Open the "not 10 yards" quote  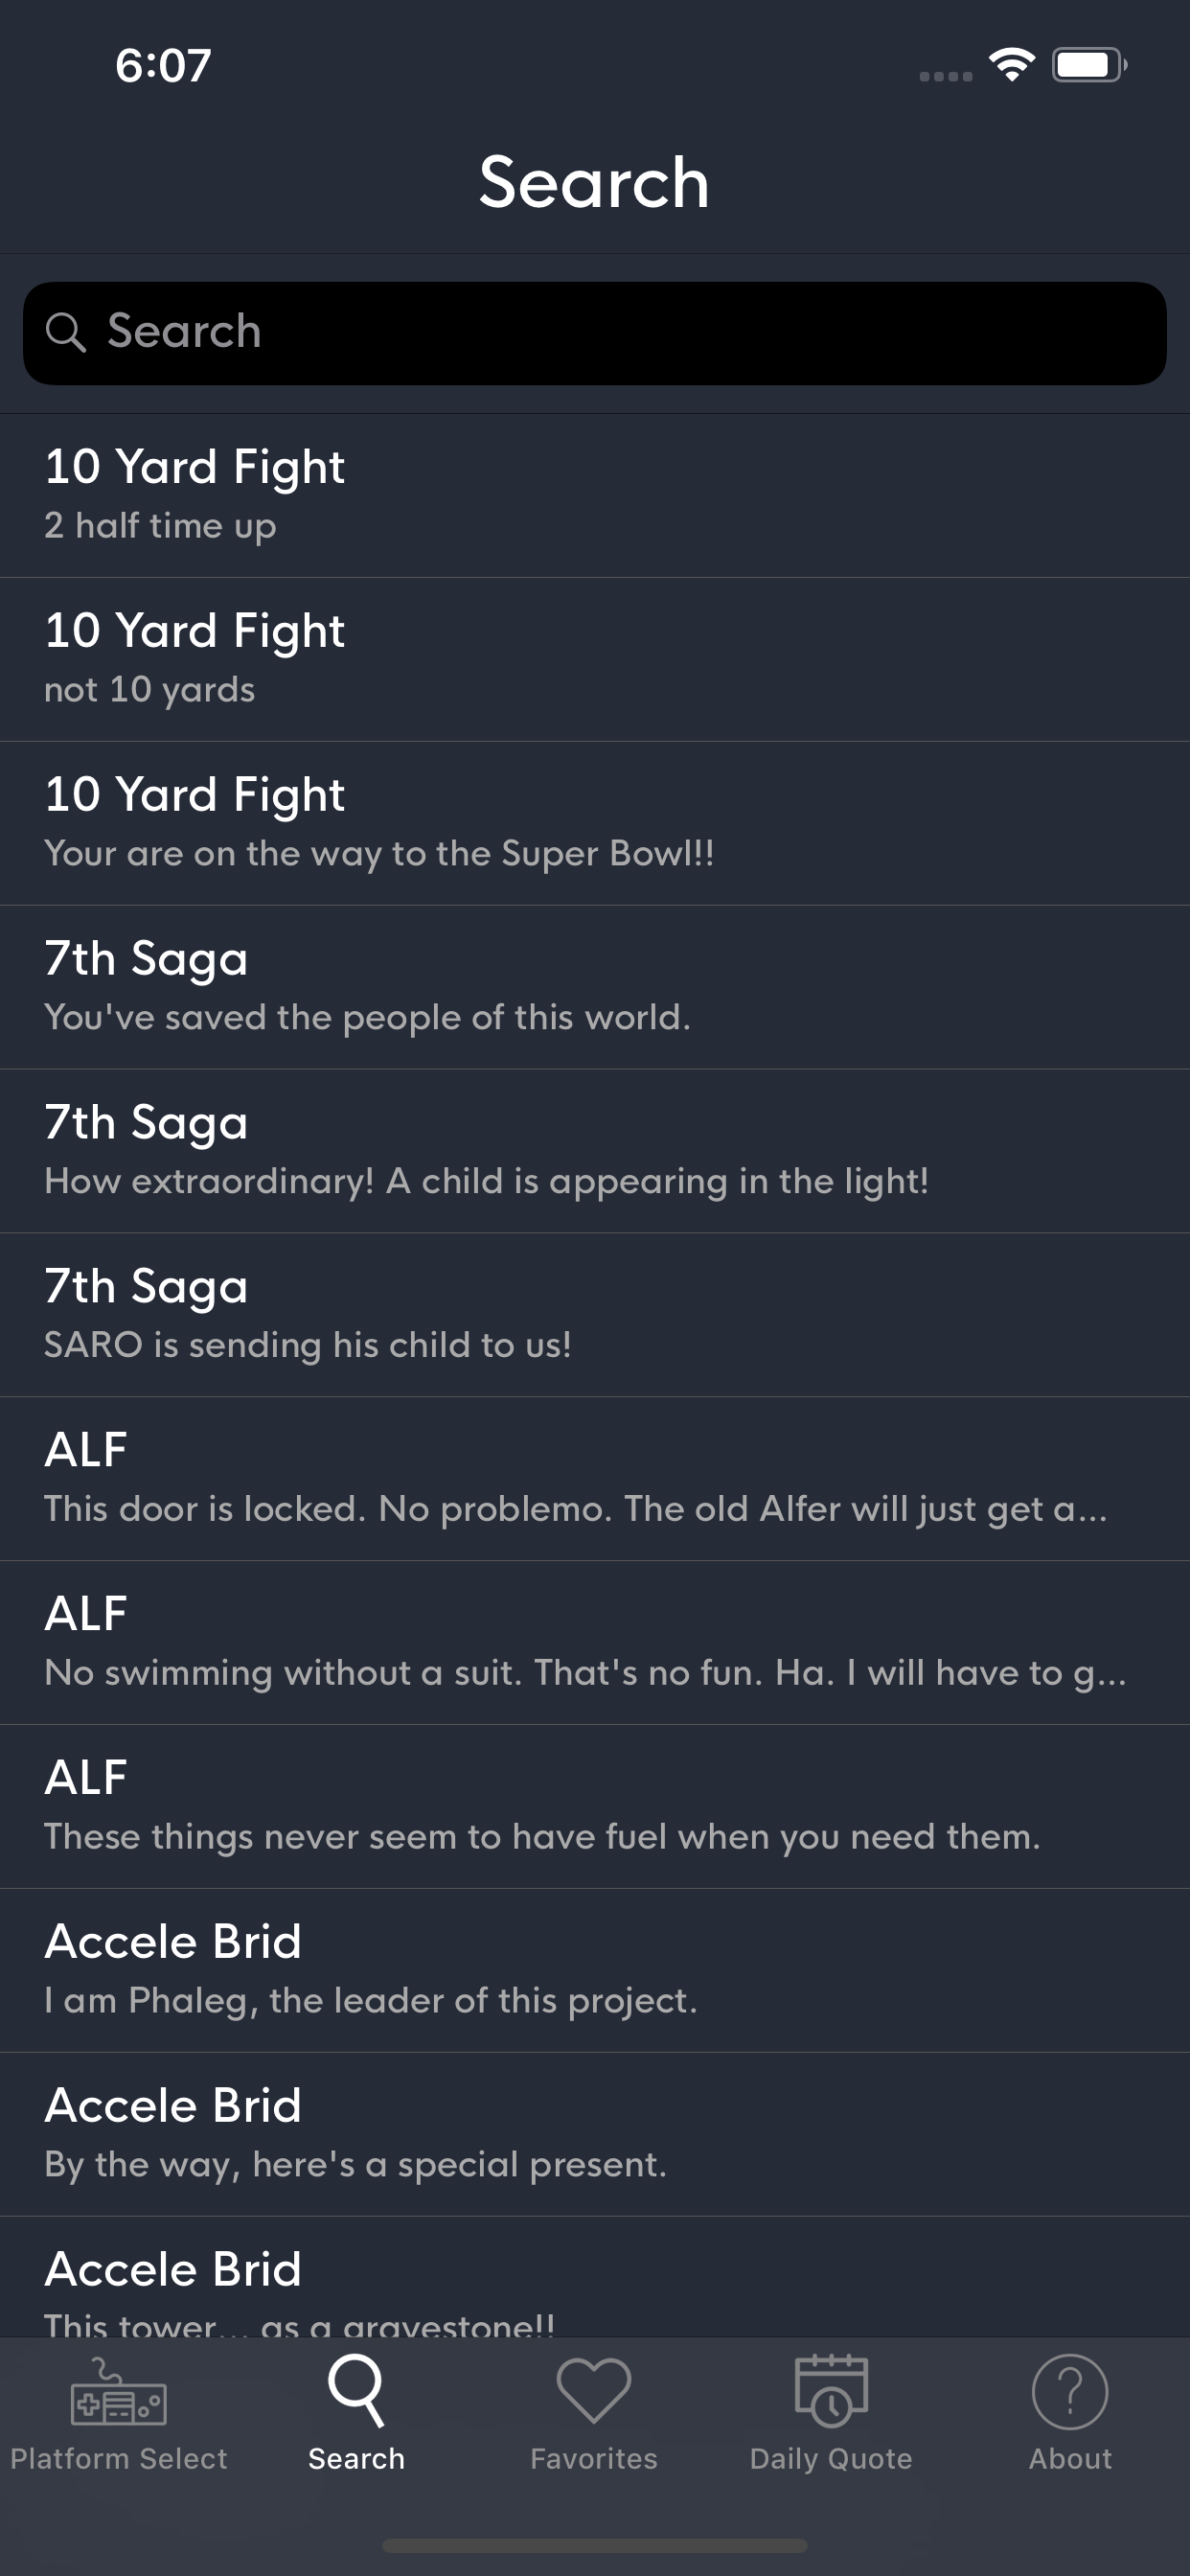pyautogui.click(x=594, y=660)
